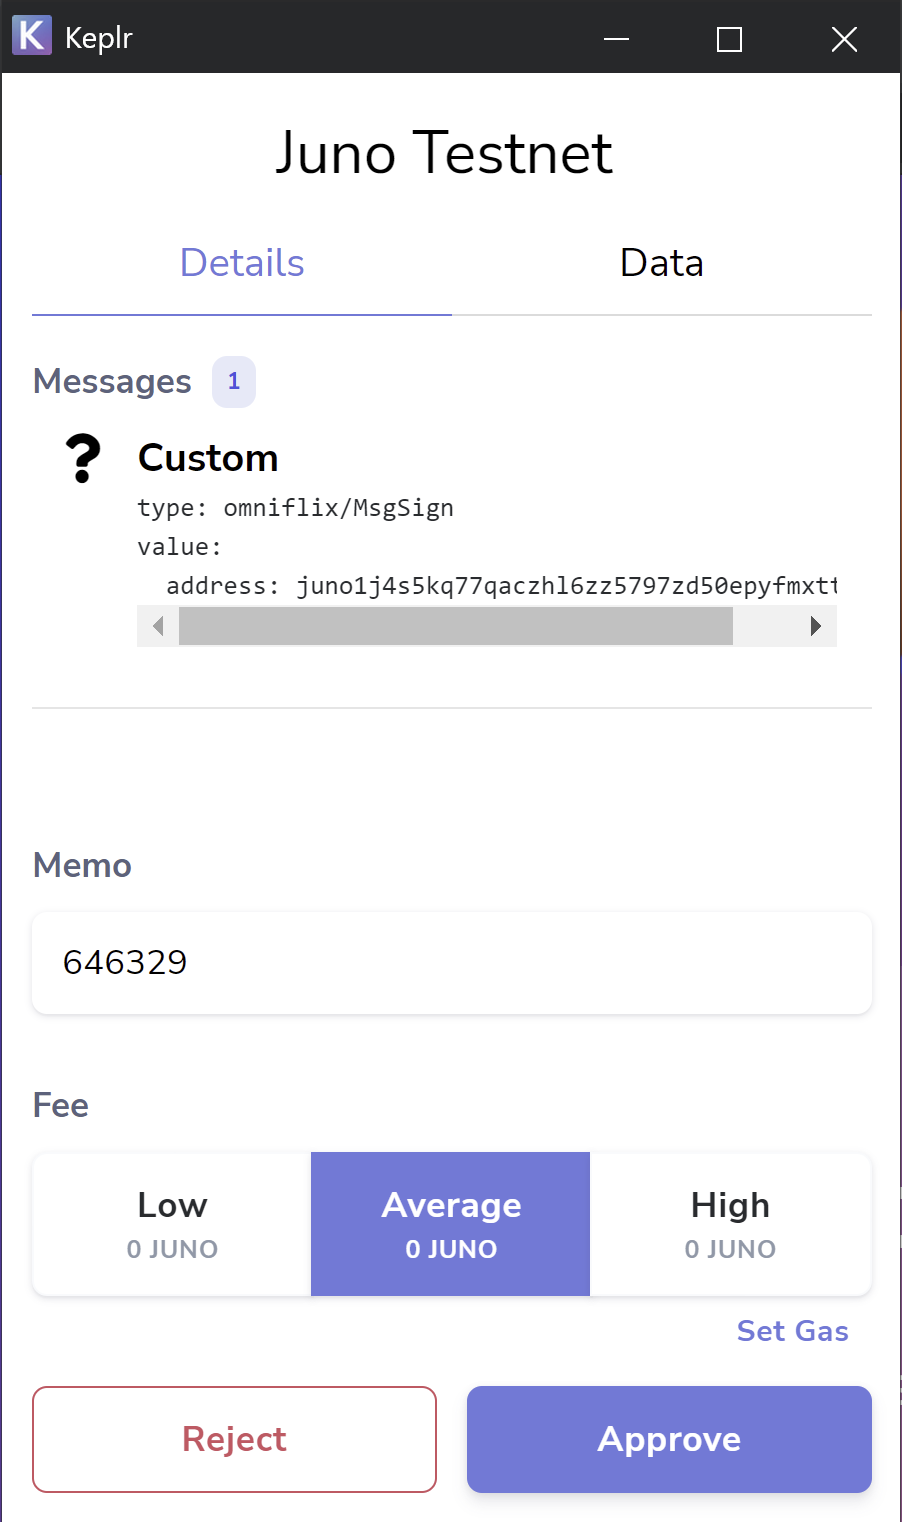Click the messages count badge showing 1
The width and height of the screenshot is (902, 1522).
pos(234,382)
